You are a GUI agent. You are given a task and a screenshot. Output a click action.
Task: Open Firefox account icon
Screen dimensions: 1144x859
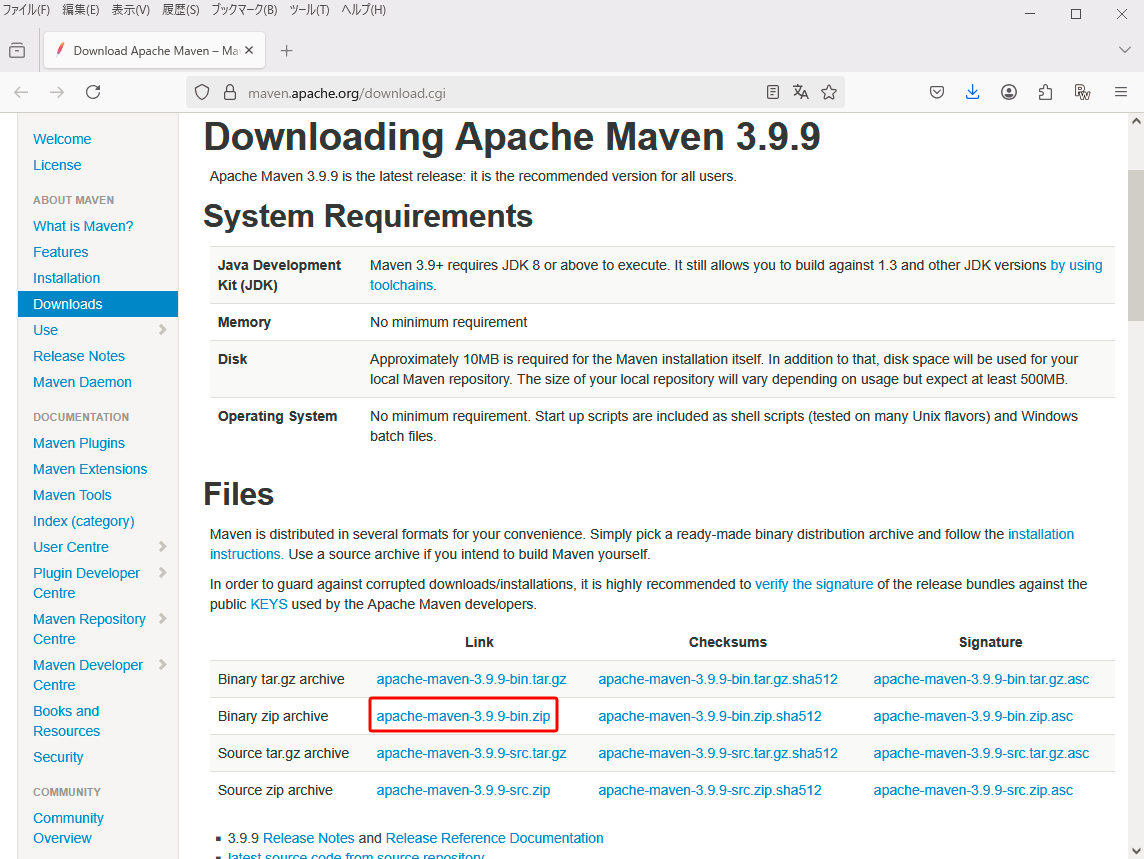(x=1009, y=92)
